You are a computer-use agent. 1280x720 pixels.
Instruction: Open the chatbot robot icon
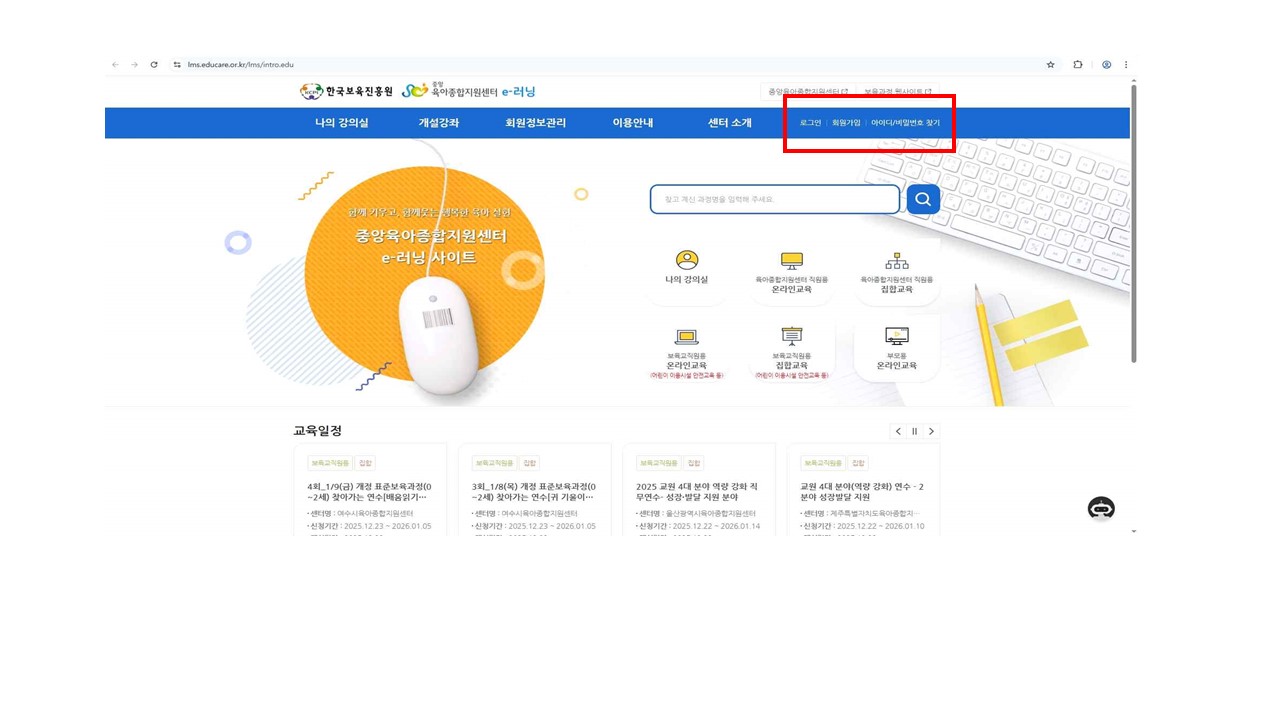[x=1101, y=508]
